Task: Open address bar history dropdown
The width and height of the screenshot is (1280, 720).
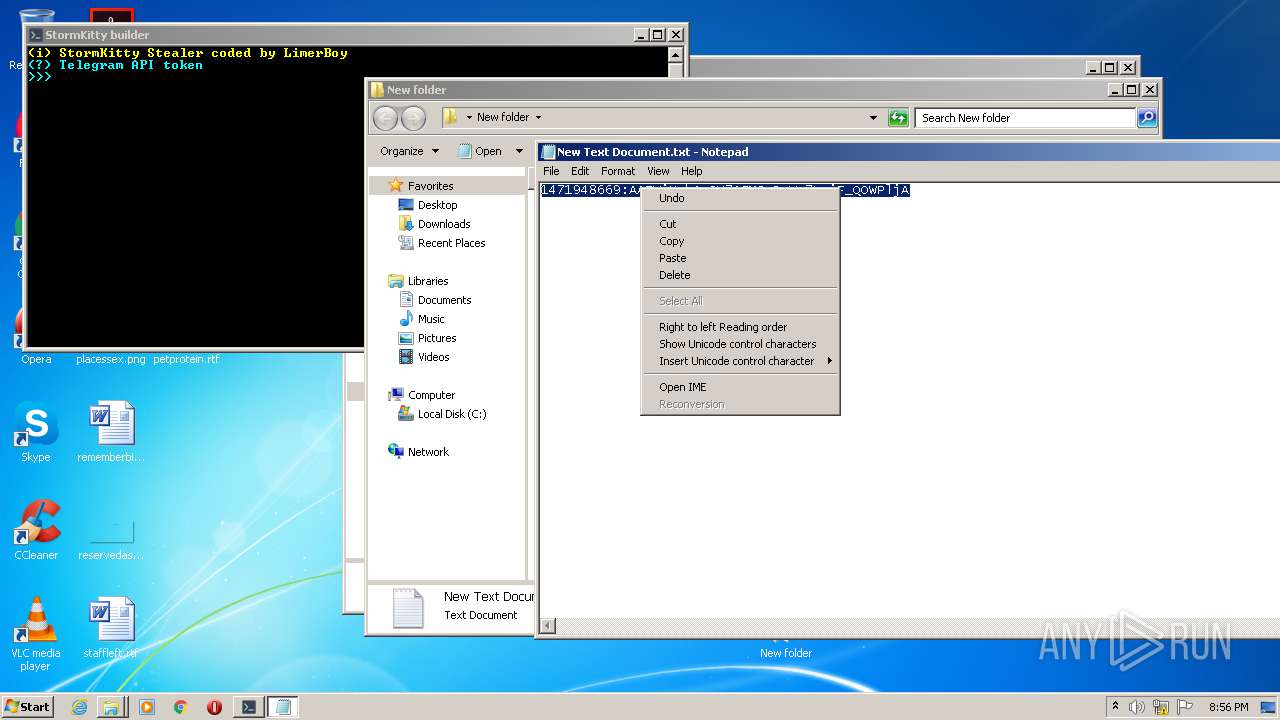Action: tap(874, 118)
